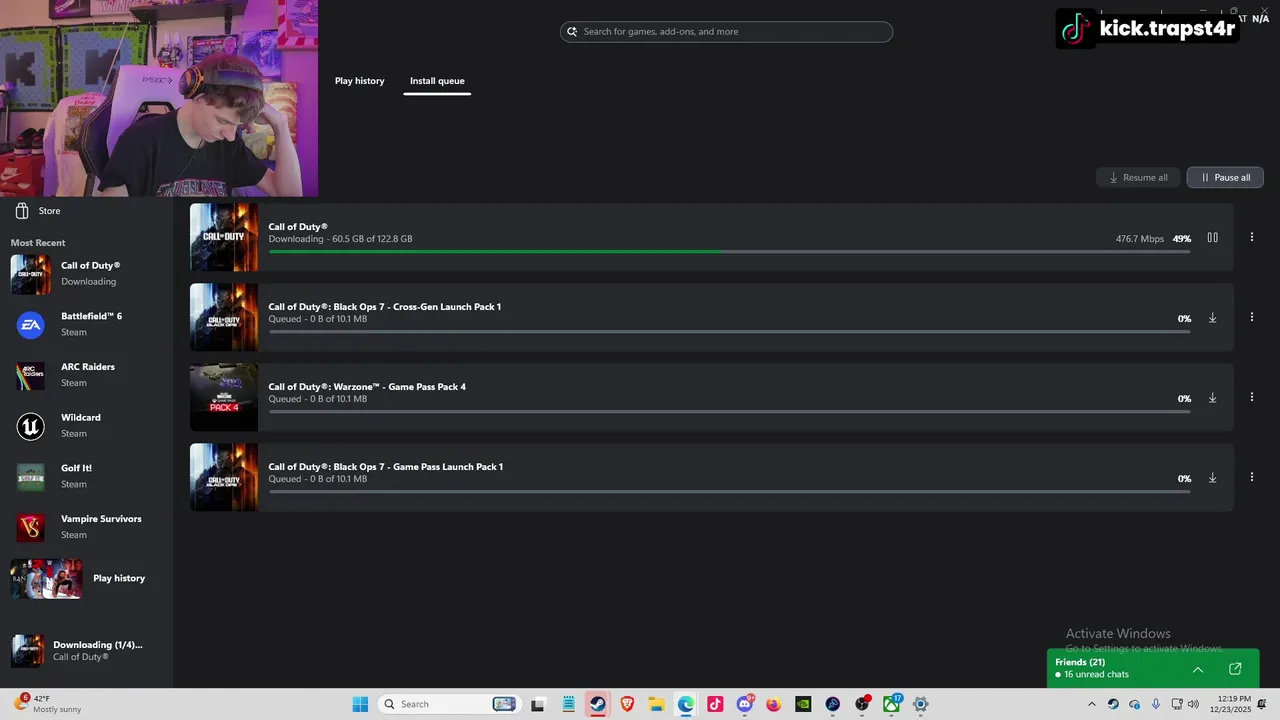Open the Windows Start menu
This screenshot has width=1280, height=720.
[x=360, y=704]
